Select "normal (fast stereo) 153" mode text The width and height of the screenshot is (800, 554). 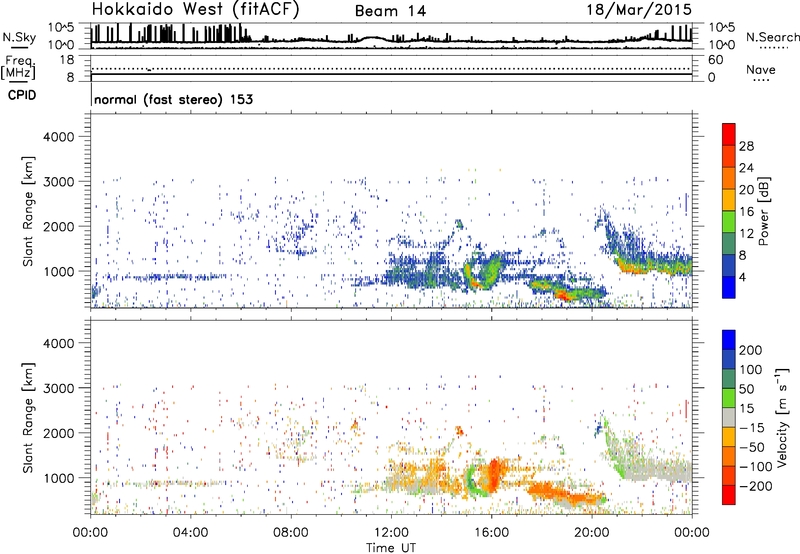173,99
